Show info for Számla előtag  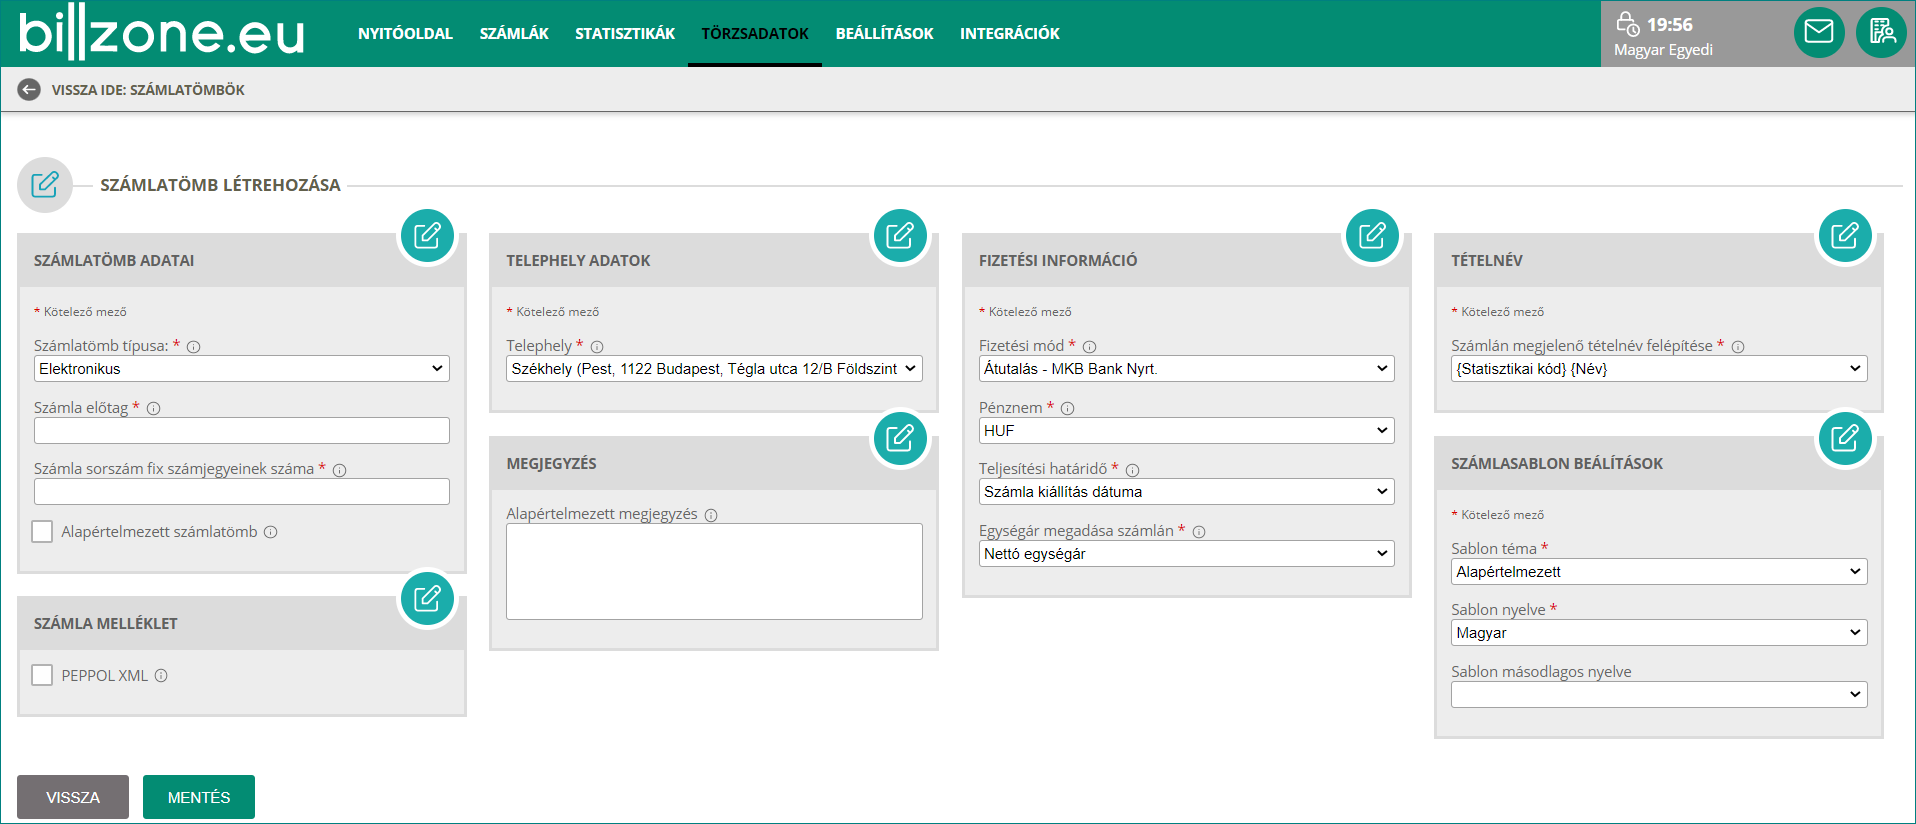click(154, 408)
